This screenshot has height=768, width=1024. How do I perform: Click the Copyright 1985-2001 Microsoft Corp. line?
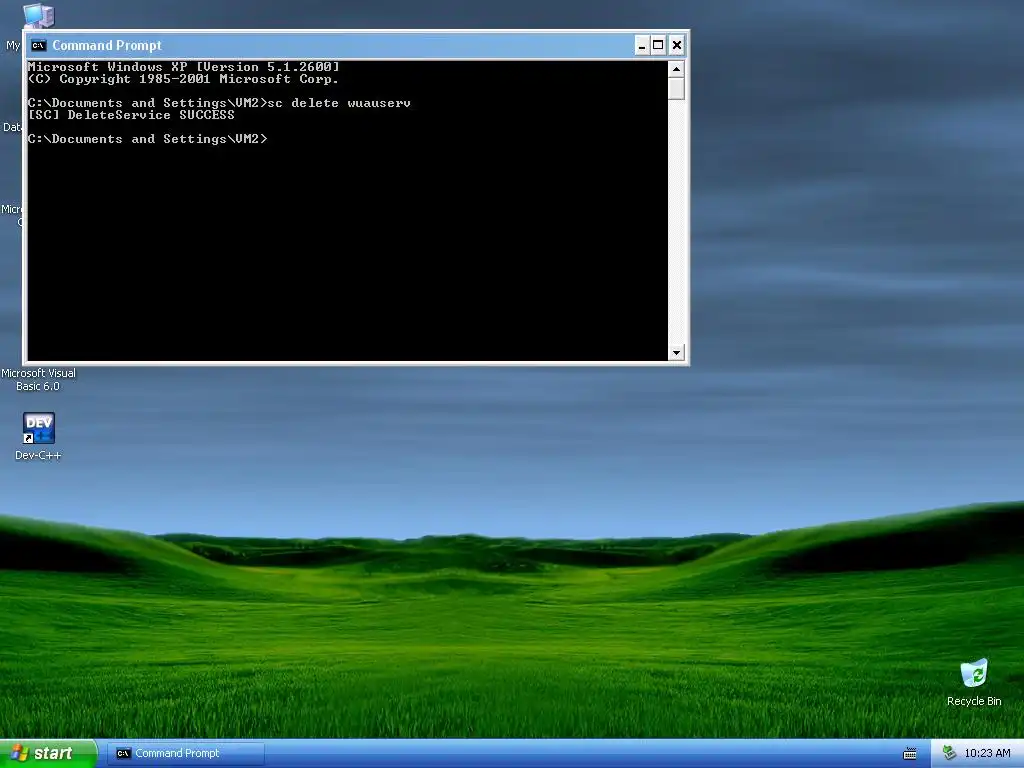click(x=183, y=79)
